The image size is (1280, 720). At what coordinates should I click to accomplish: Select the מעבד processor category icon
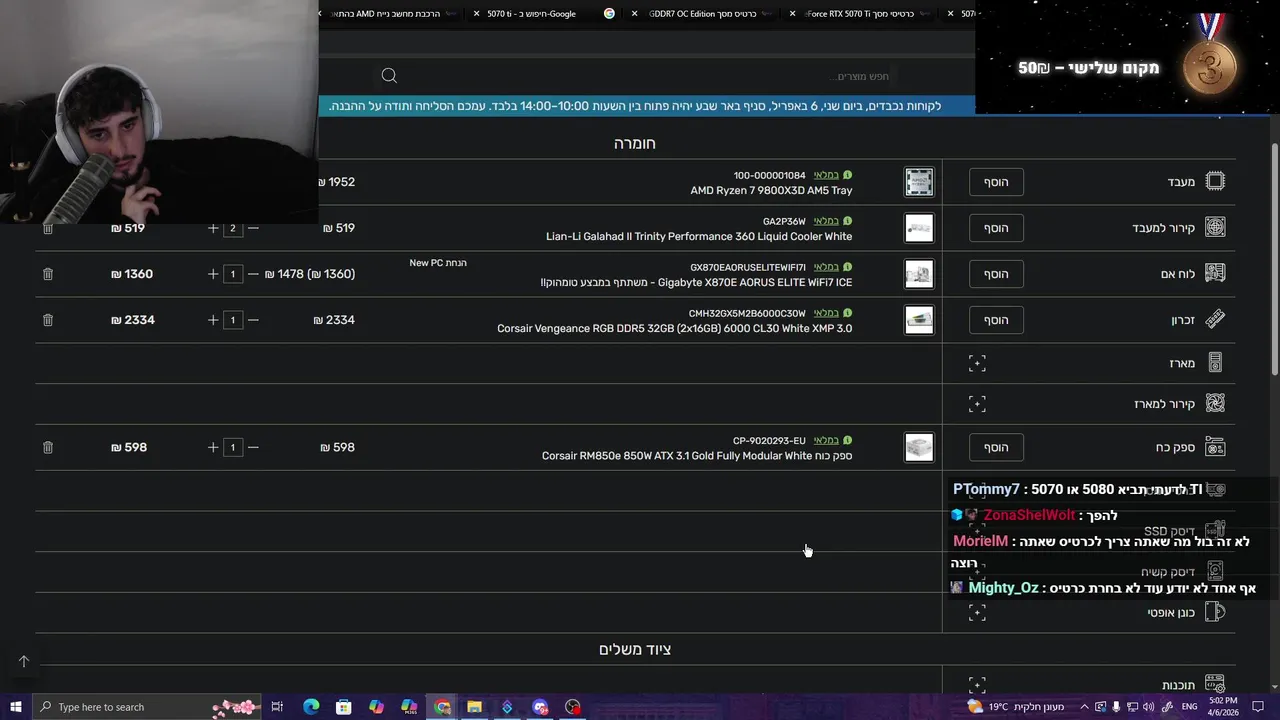pyautogui.click(x=1215, y=181)
